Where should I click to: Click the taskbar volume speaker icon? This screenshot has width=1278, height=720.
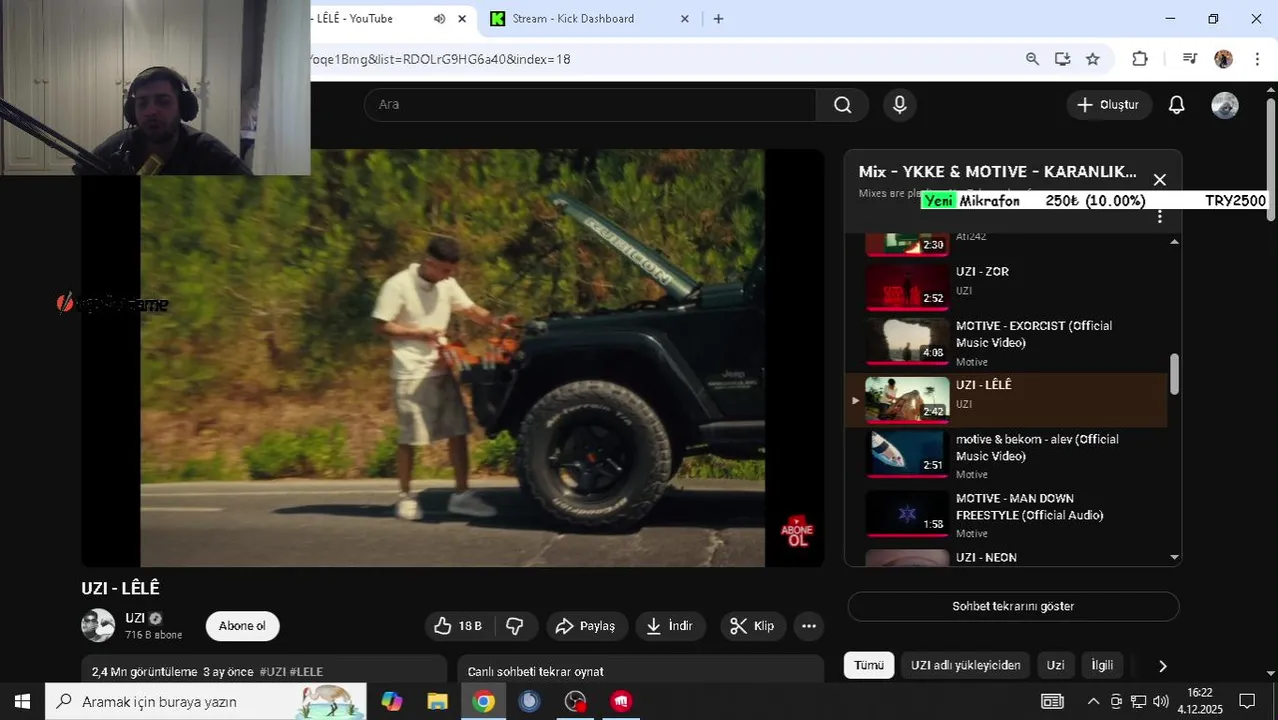[1160, 702]
